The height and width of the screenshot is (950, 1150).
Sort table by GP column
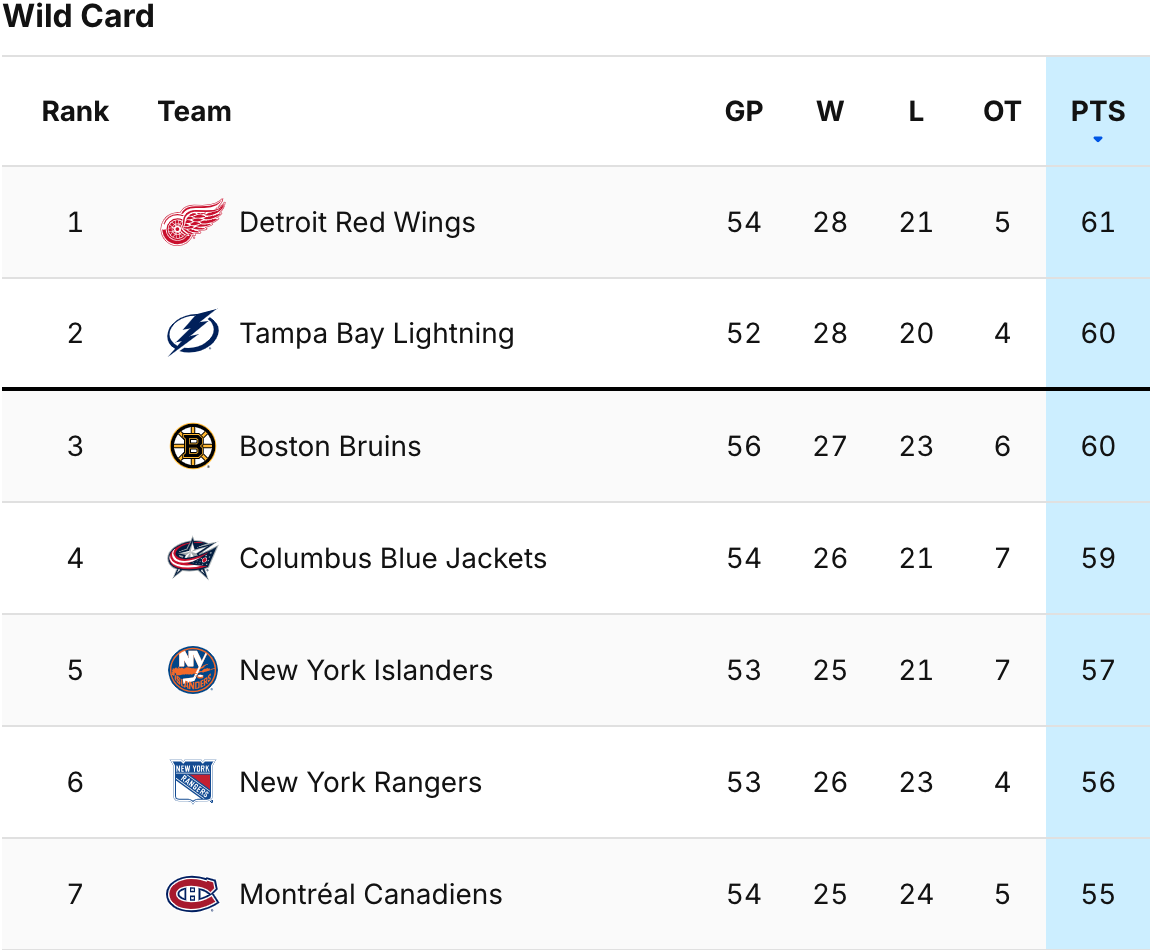click(x=743, y=111)
